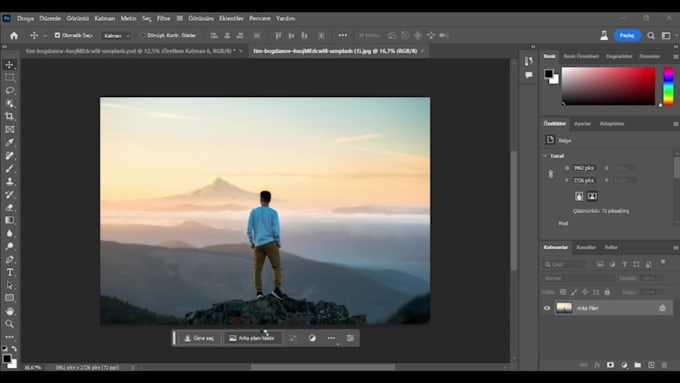Screen dimensions: 680x383
Task: Select the Blur tool
Action: click(x=10, y=233)
